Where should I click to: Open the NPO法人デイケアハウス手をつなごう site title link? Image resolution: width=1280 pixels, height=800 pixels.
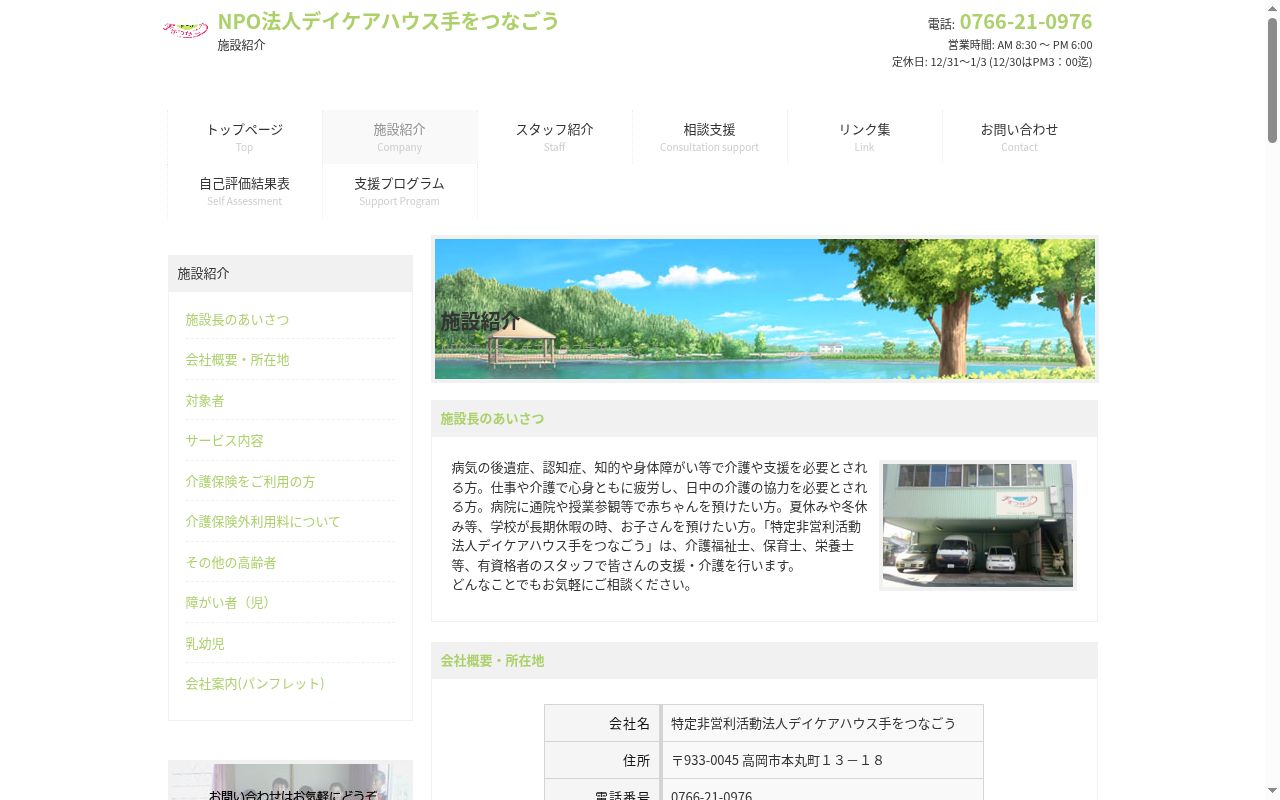pyautogui.click(x=388, y=21)
